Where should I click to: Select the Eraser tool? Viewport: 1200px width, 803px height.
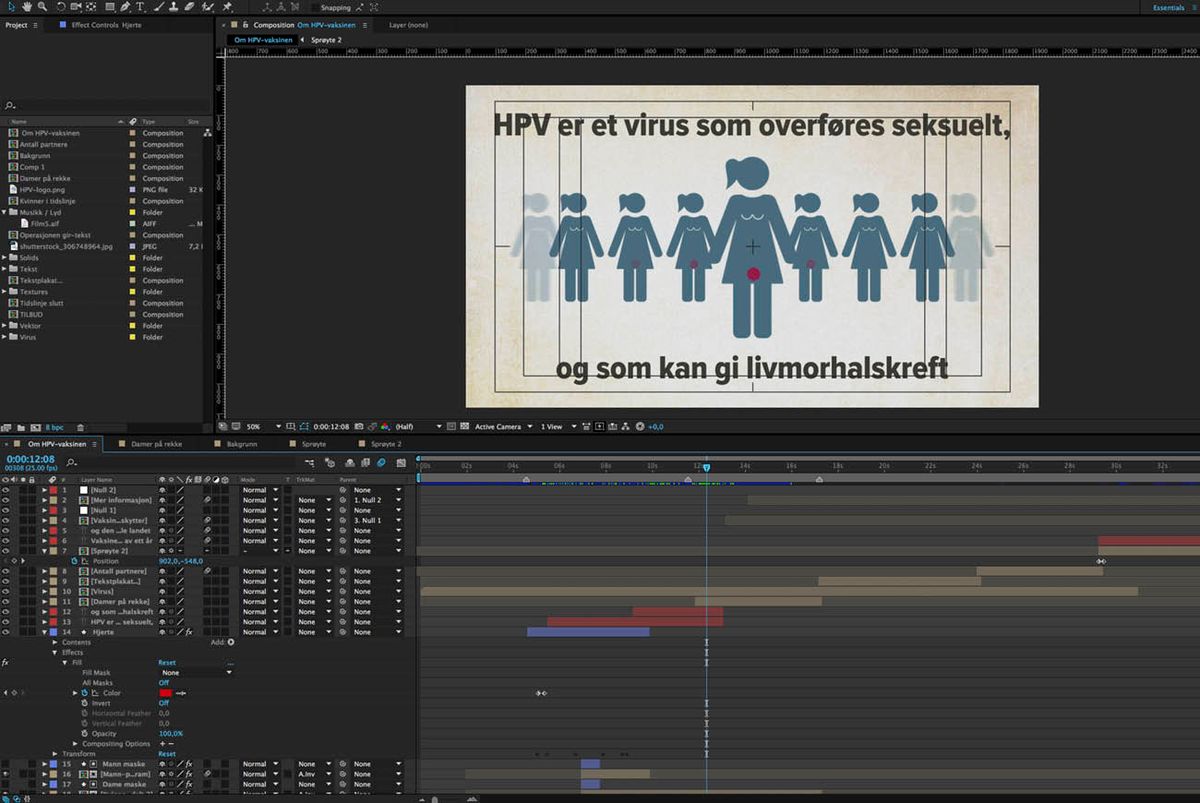[x=189, y=7]
